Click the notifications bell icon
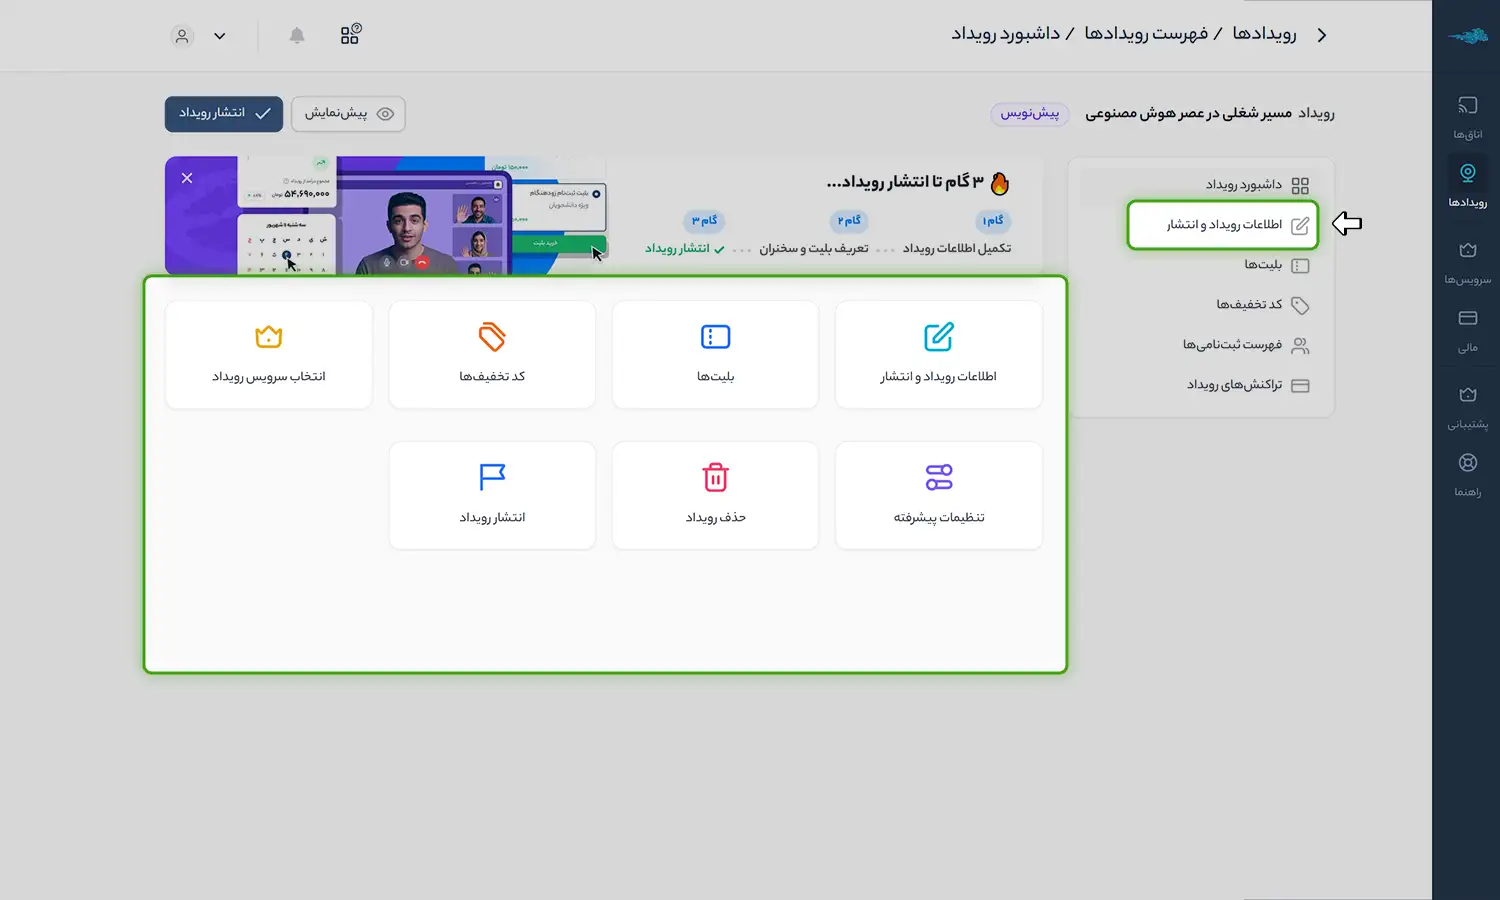 coord(297,36)
